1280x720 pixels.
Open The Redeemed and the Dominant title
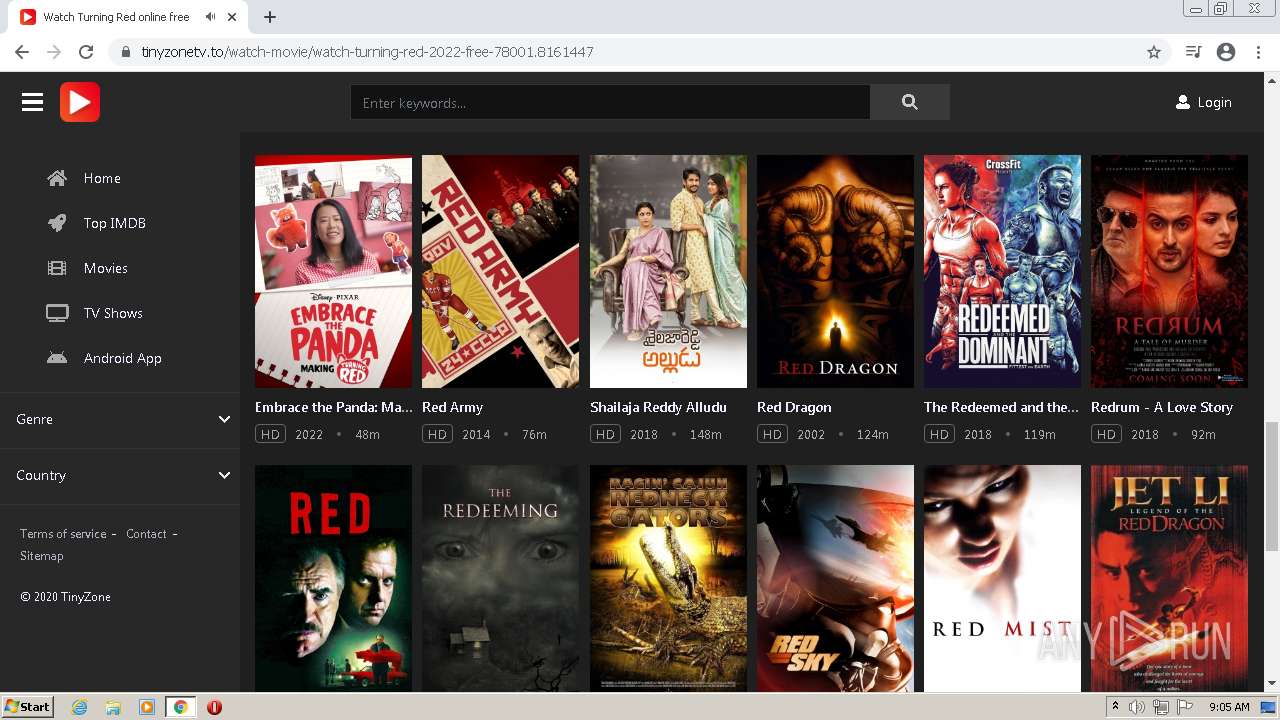coord(1001,407)
